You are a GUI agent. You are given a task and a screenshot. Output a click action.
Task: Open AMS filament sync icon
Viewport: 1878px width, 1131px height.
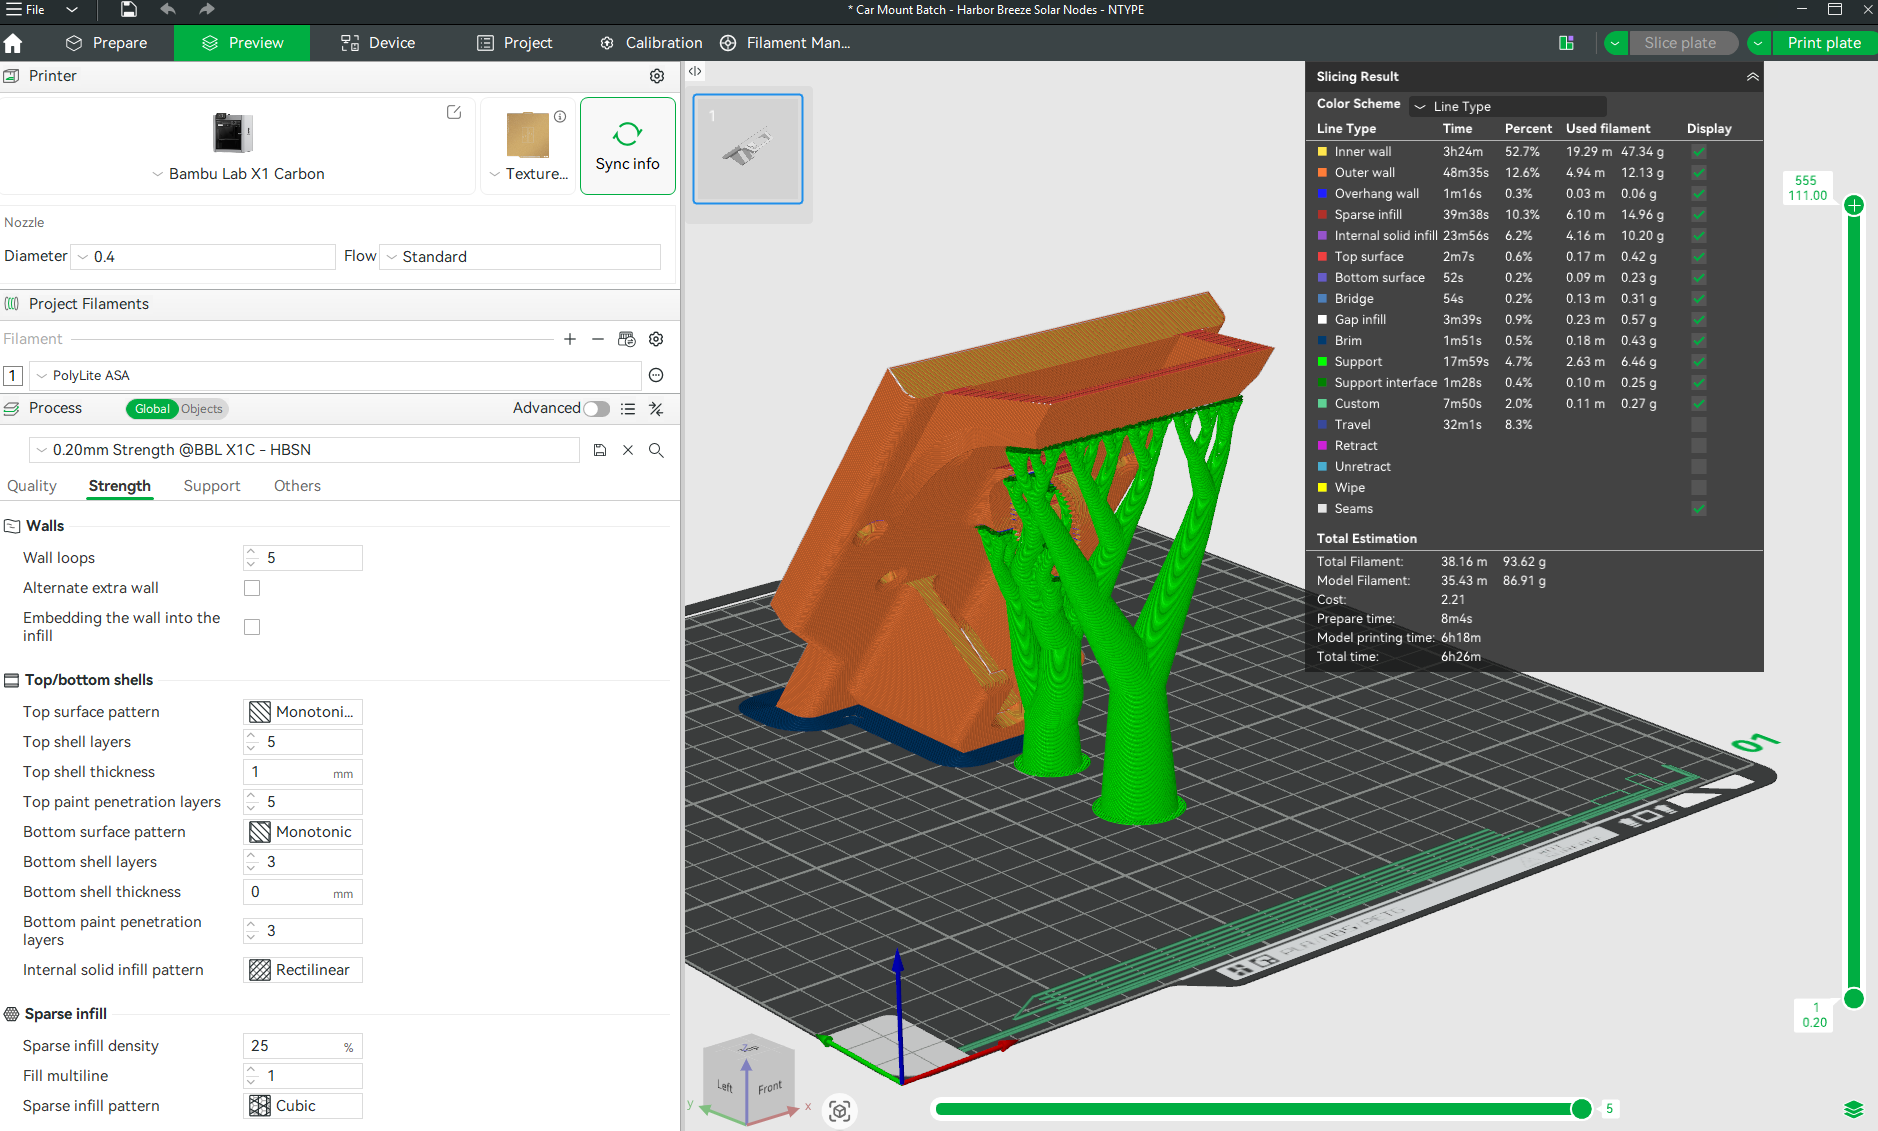pos(627,339)
